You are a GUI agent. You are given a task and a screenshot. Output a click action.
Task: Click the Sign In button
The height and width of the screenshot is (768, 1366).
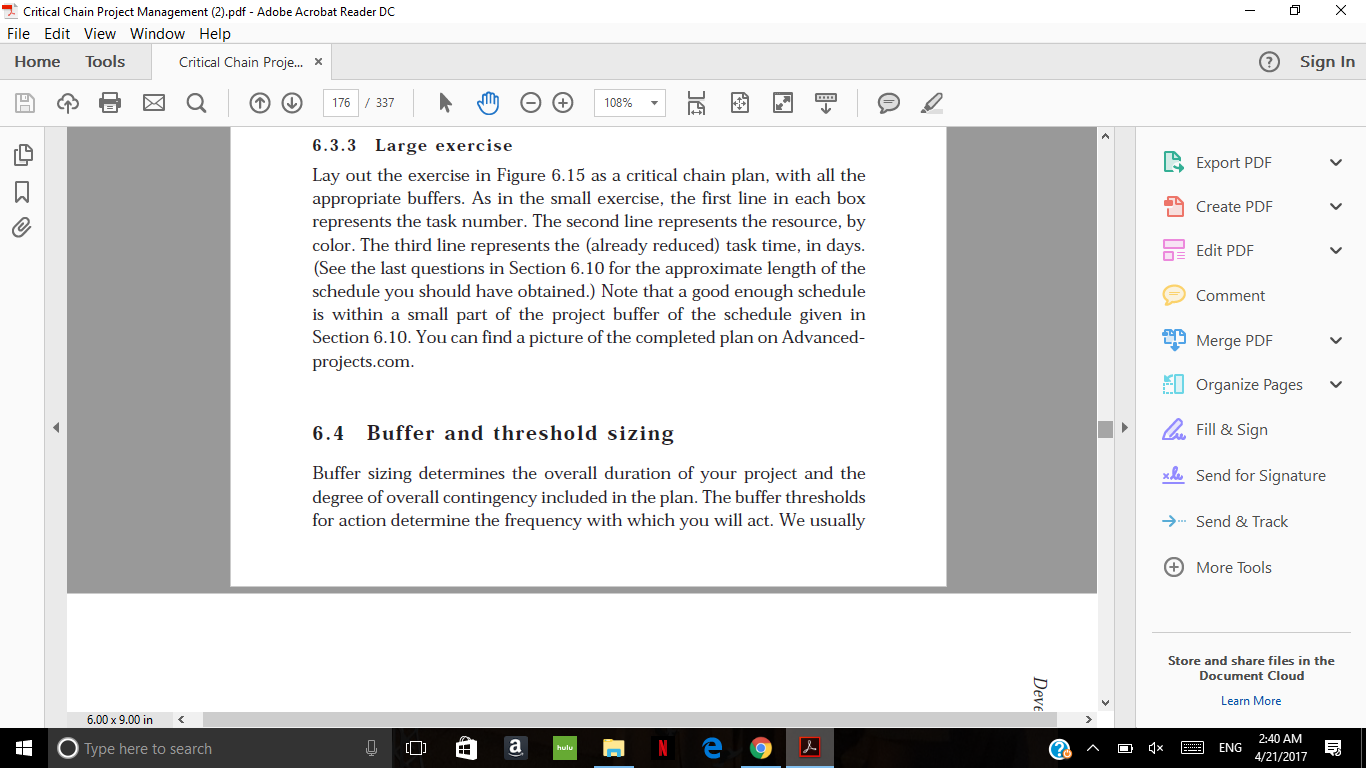point(1327,62)
